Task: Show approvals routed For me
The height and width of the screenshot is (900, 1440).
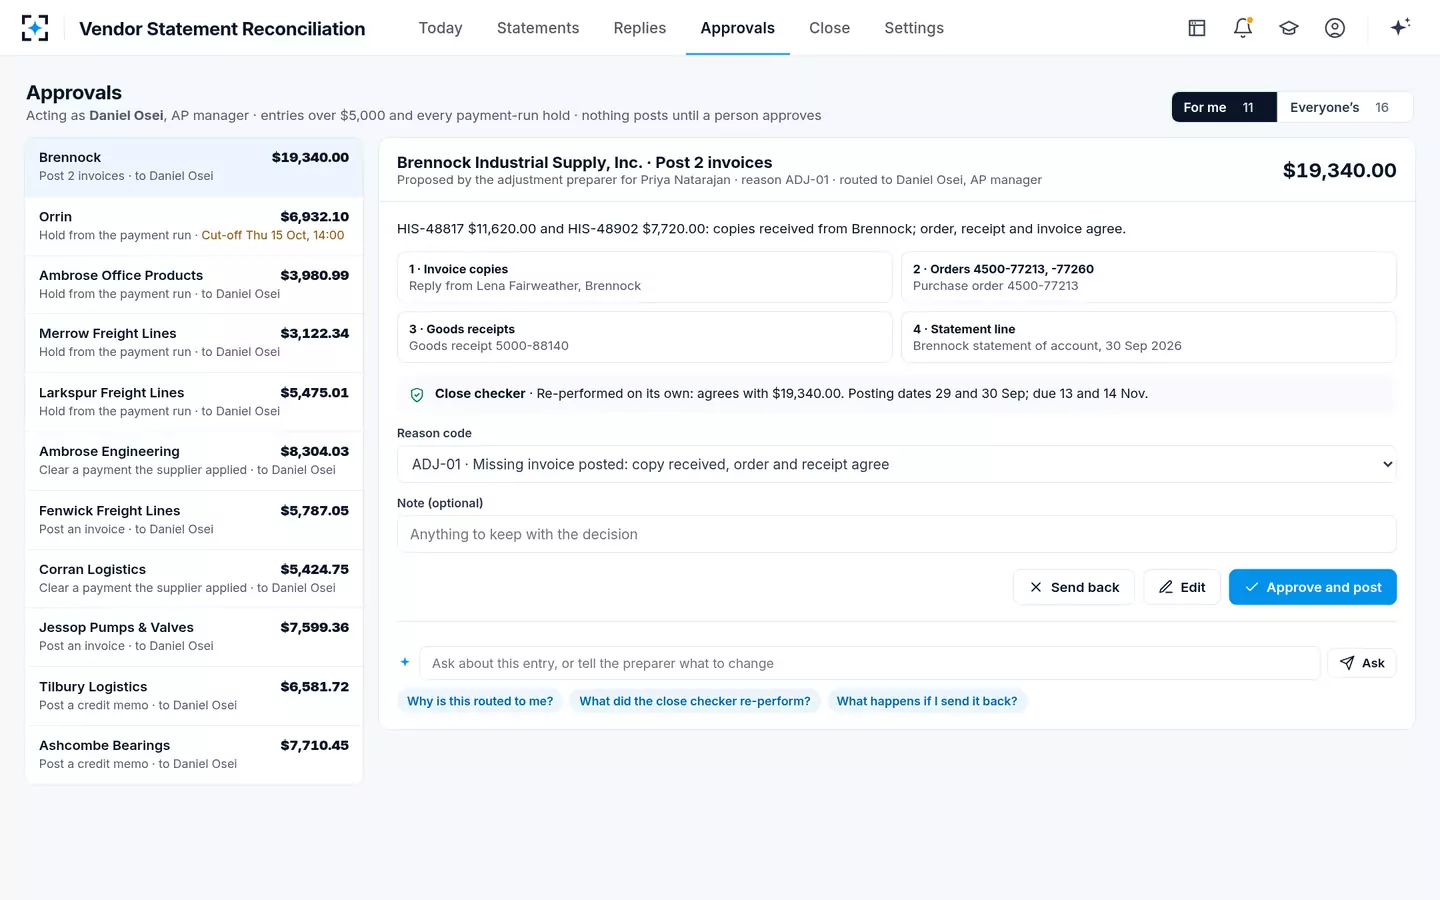Action: (x=1224, y=107)
